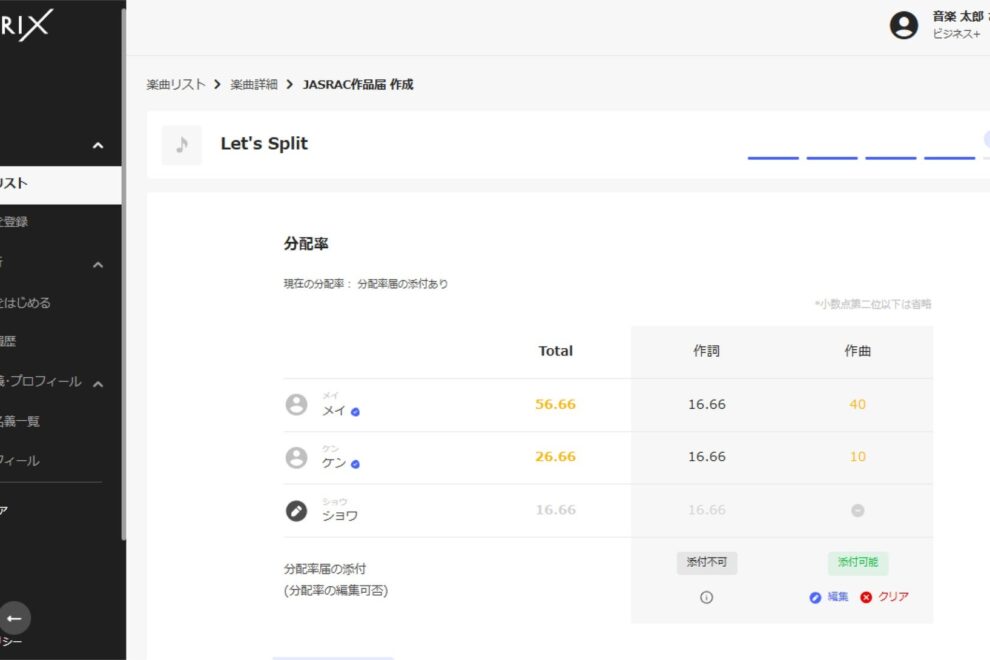990x660 pixels.
Task: Click the info circle icon under 添付不可
Action: click(x=706, y=597)
